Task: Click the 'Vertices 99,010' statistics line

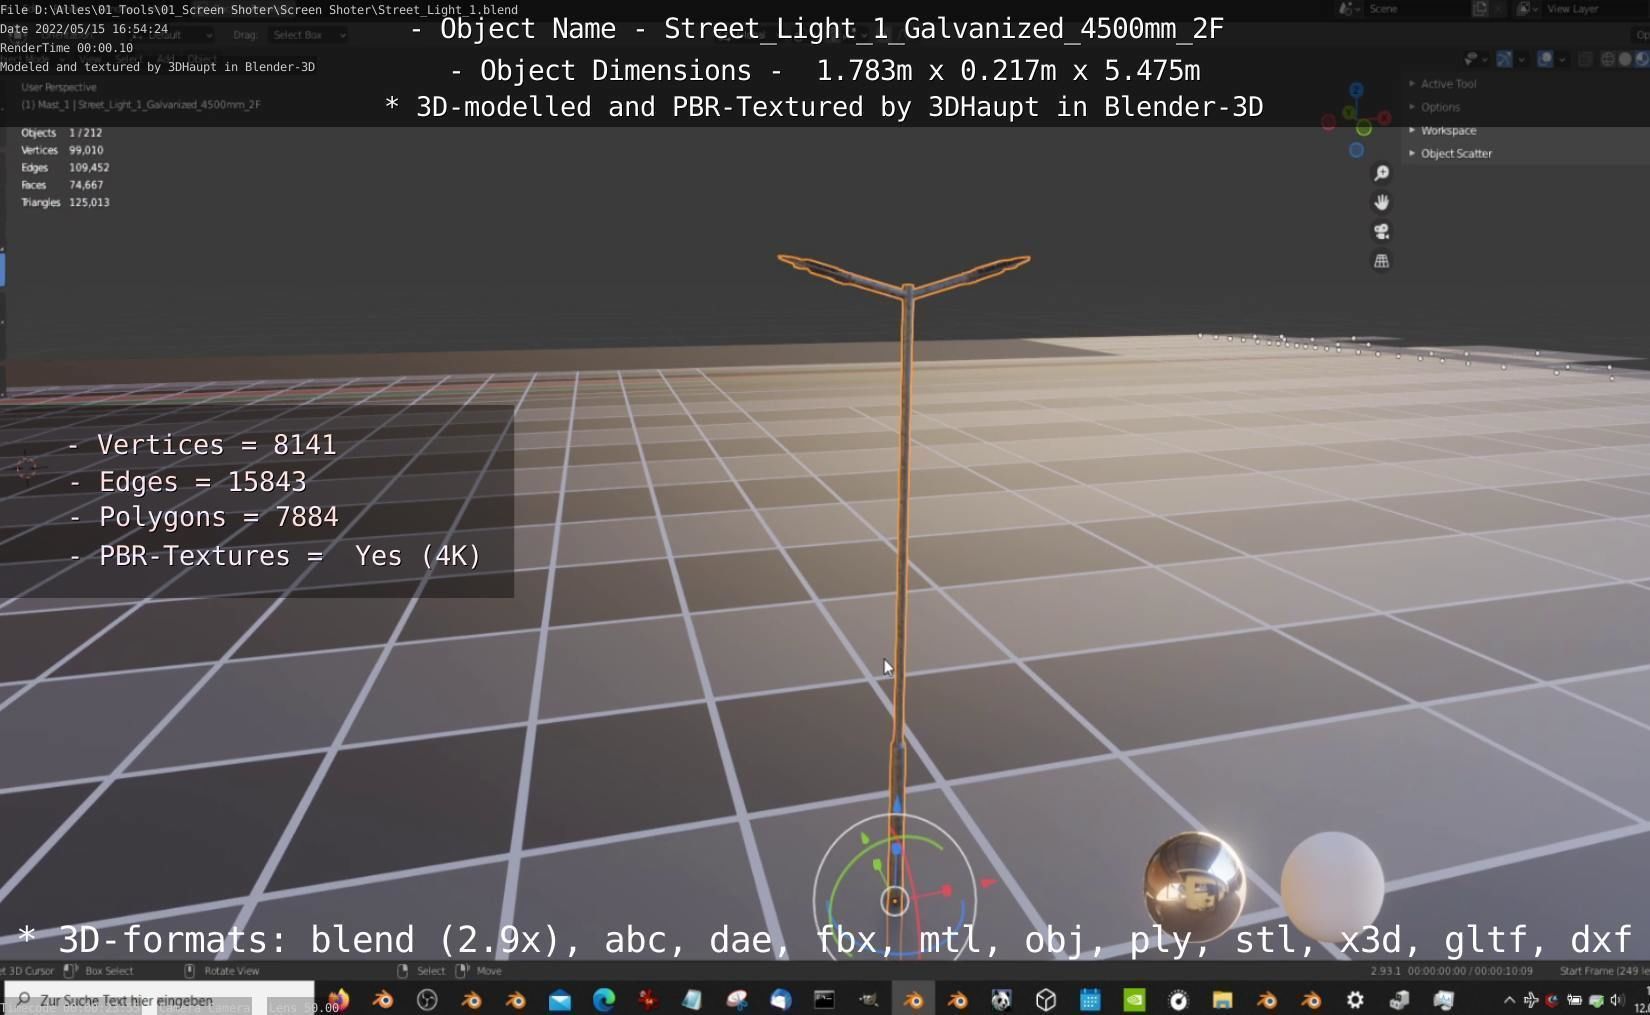Action: coord(62,150)
